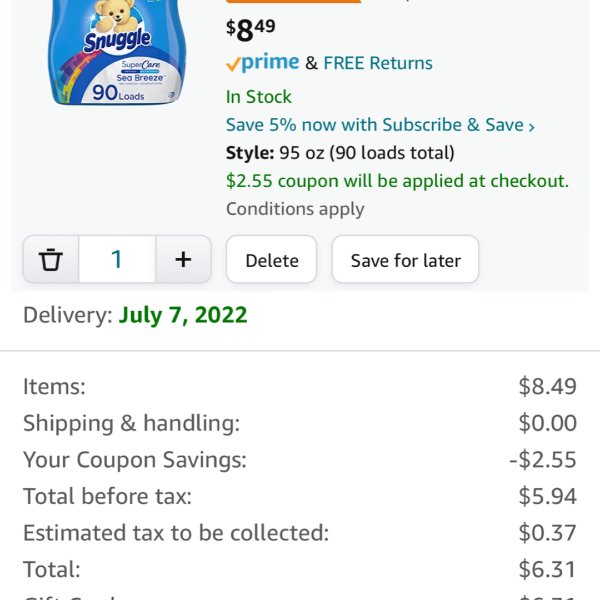Select the July 7, 2022 delivery date

[x=183, y=315]
